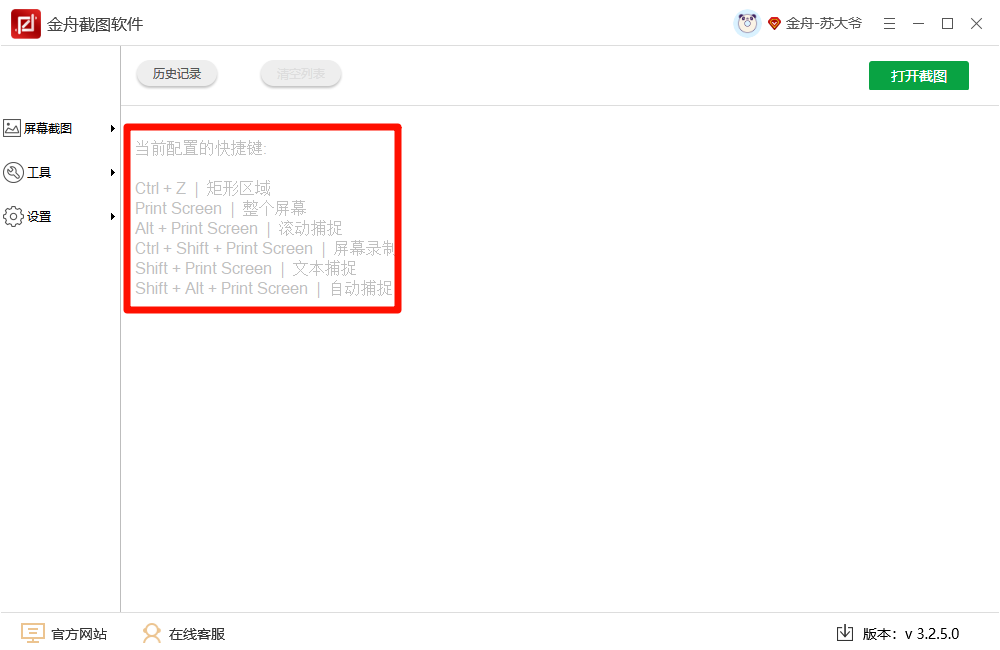
Task: Click the 工具 wrench icon
Action: [13, 172]
